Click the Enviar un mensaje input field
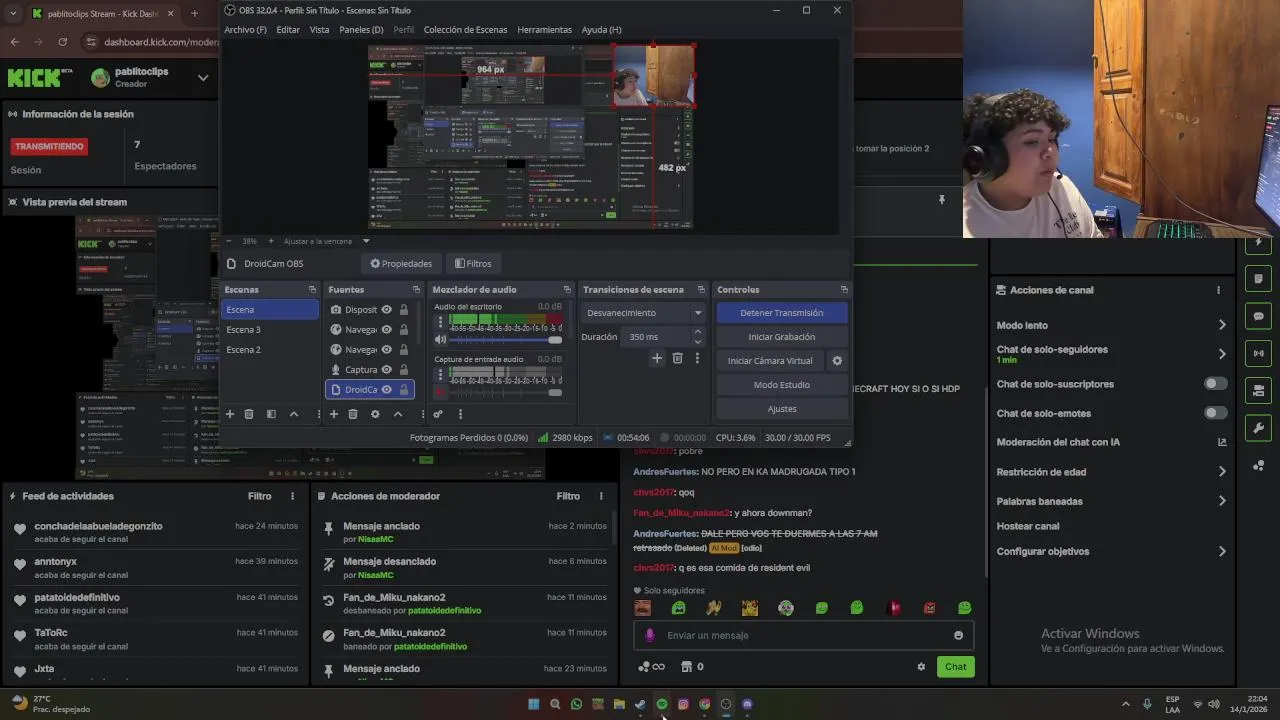 pyautogui.click(x=804, y=635)
